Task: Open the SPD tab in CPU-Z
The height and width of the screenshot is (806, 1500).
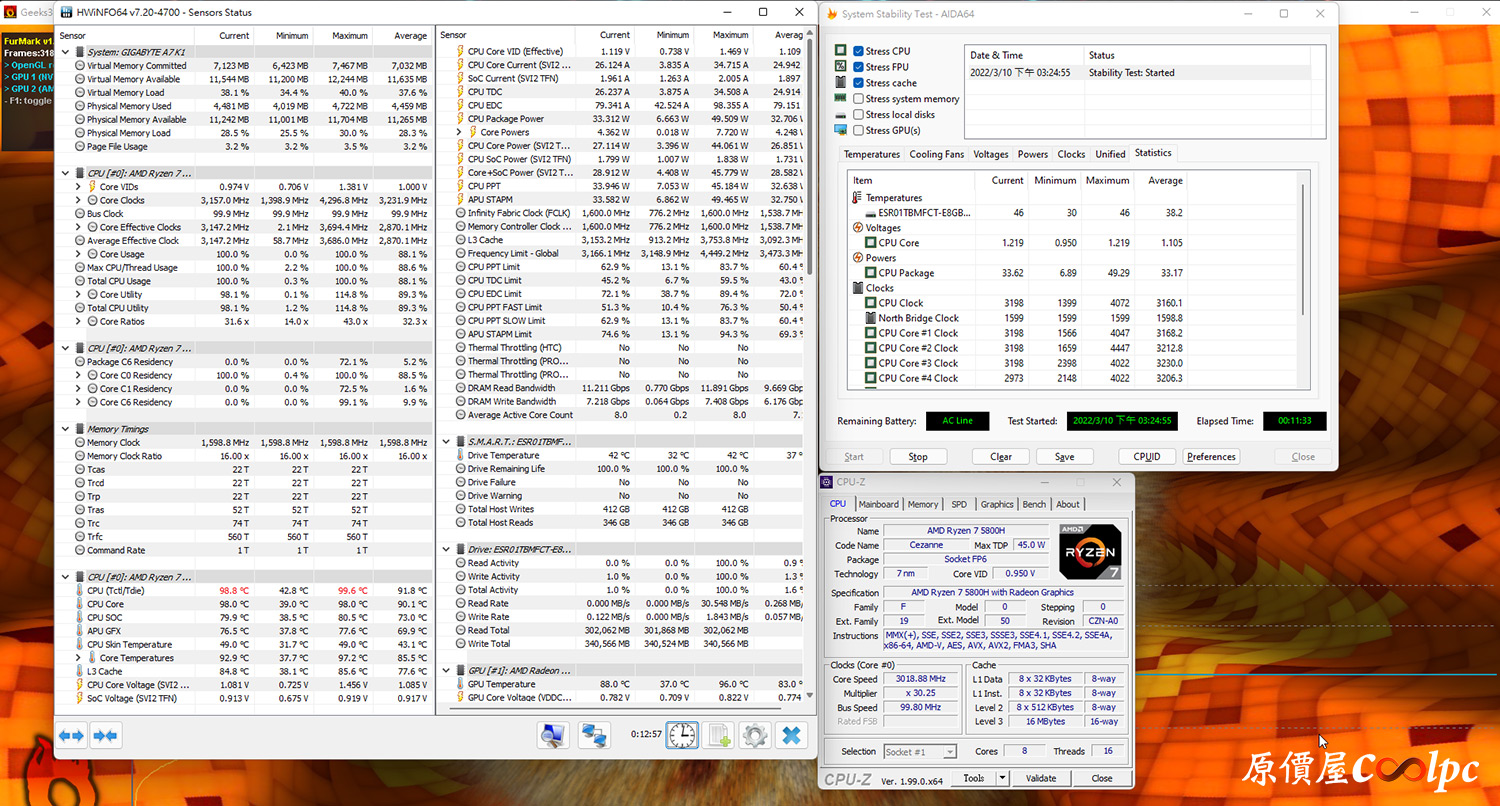Action: (x=959, y=504)
